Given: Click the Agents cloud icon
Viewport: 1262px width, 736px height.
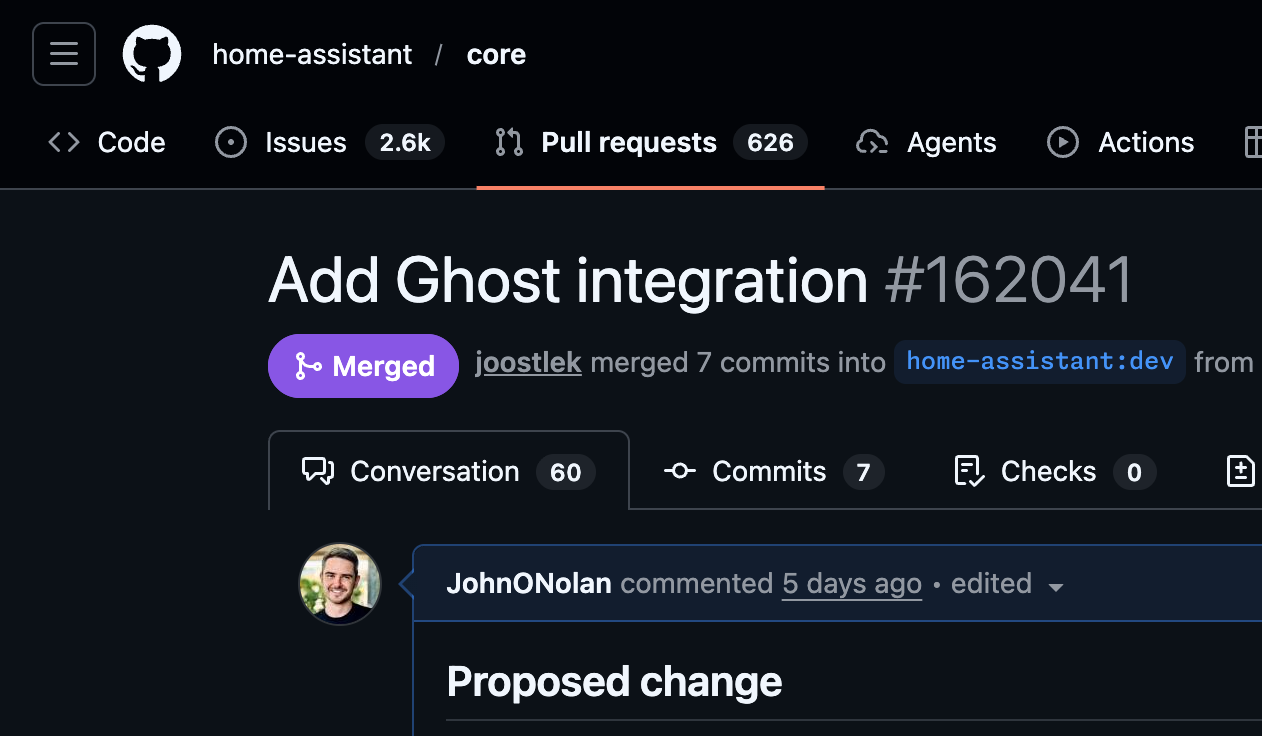Looking at the screenshot, I should (872, 143).
